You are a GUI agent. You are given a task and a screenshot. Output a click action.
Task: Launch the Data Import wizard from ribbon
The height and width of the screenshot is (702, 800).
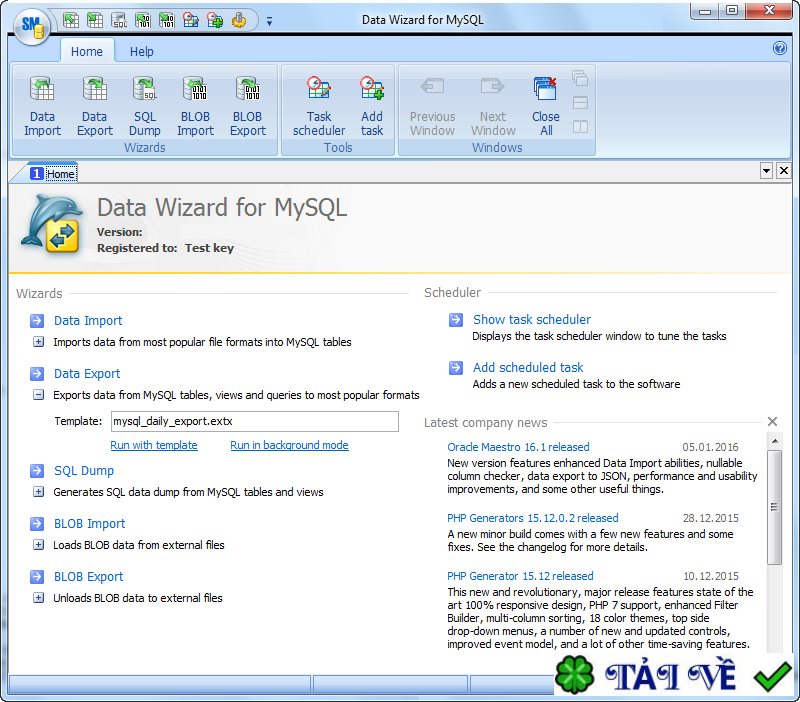point(42,106)
